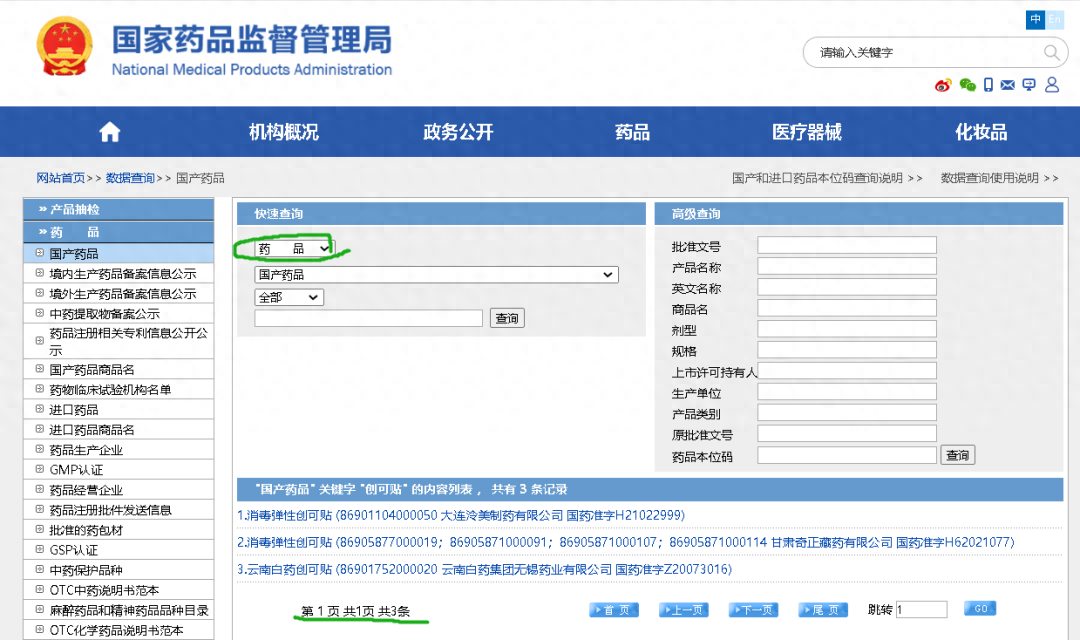1080x640 pixels.
Task: Click the magnifier in the keyword search box
Action: (1051, 52)
